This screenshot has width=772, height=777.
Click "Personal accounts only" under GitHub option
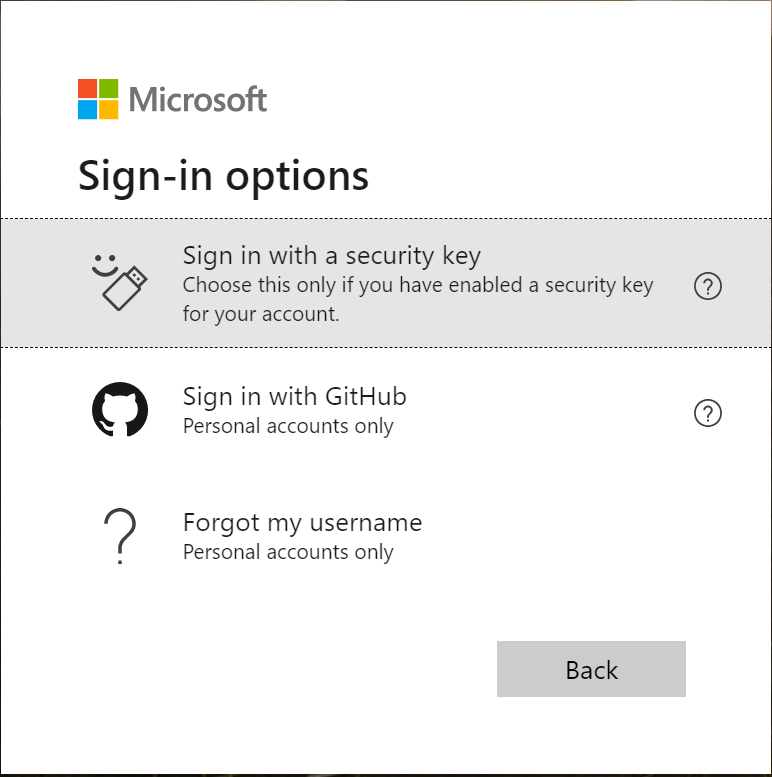[x=288, y=426]
